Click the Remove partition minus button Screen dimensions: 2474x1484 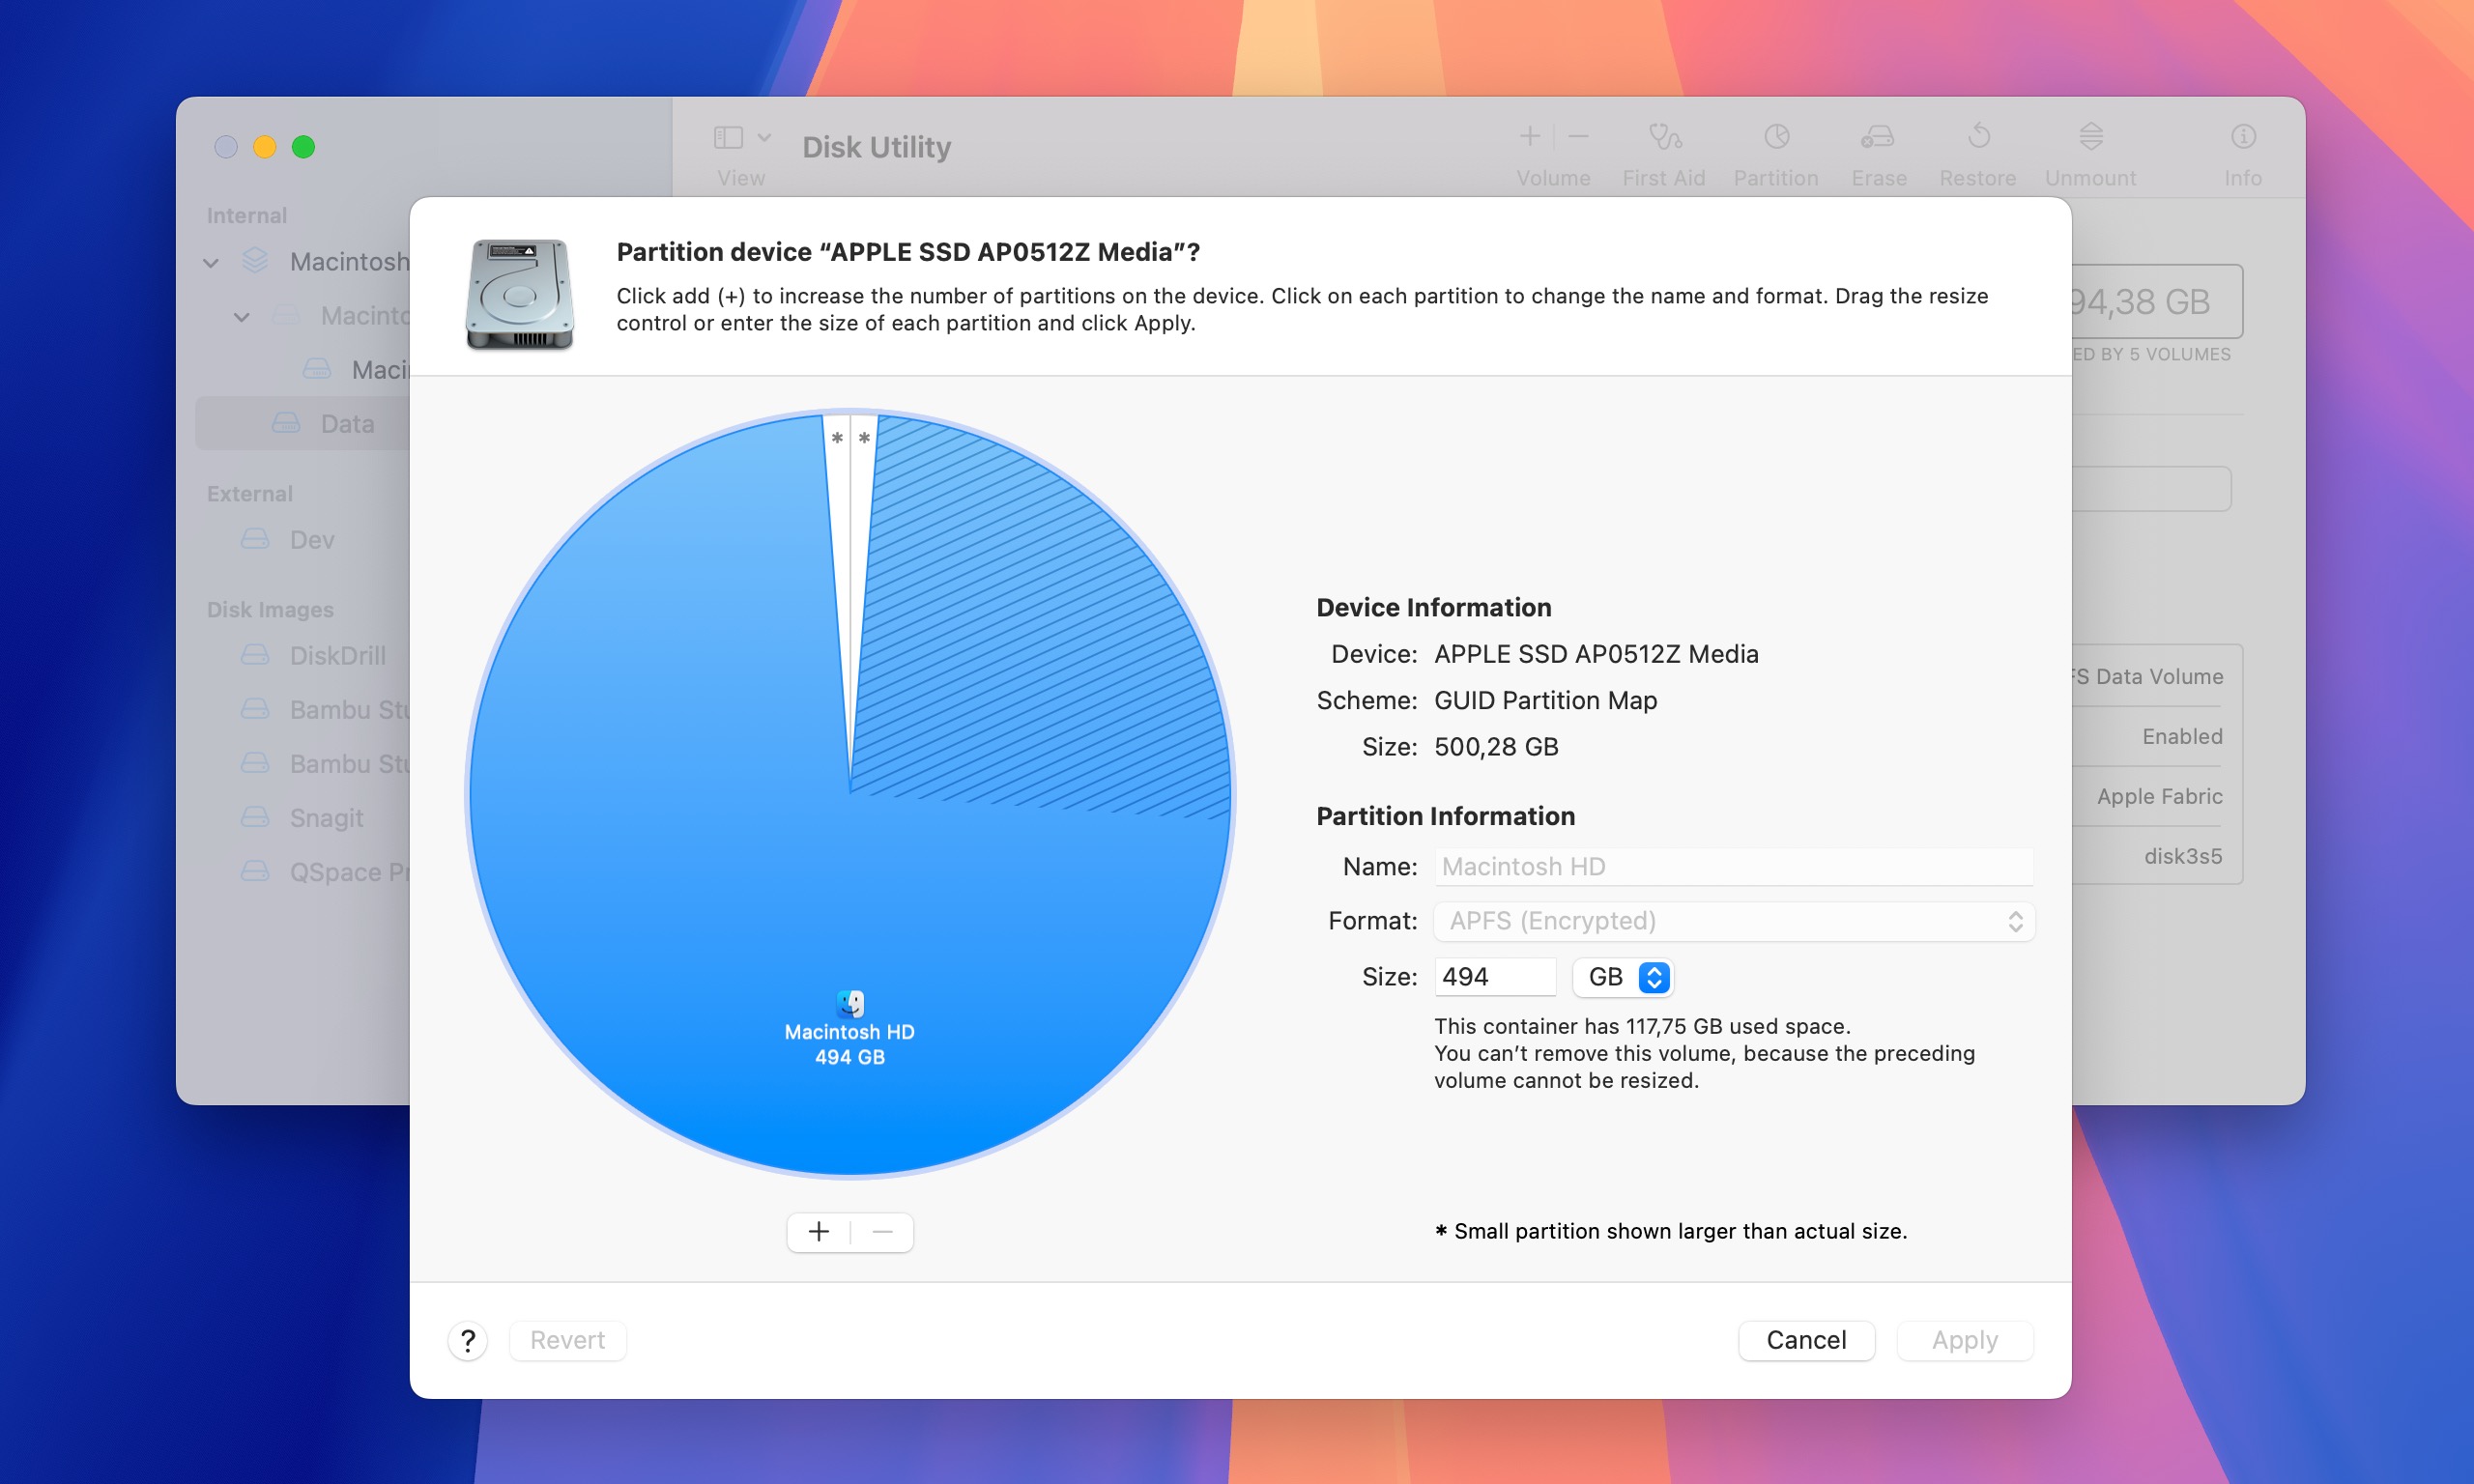pyautogui.click(x=881, y=1232)
